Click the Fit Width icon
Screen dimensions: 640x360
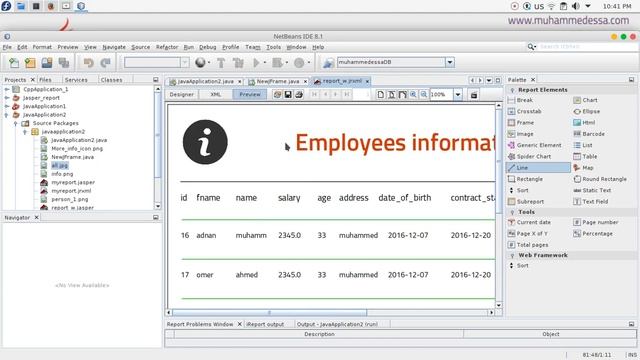tap(402, 95)
